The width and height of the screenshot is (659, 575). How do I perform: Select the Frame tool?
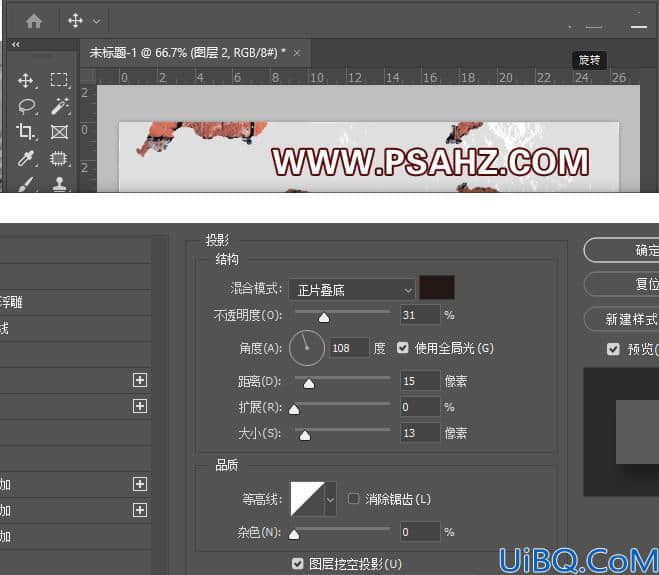tap(59, 132)
